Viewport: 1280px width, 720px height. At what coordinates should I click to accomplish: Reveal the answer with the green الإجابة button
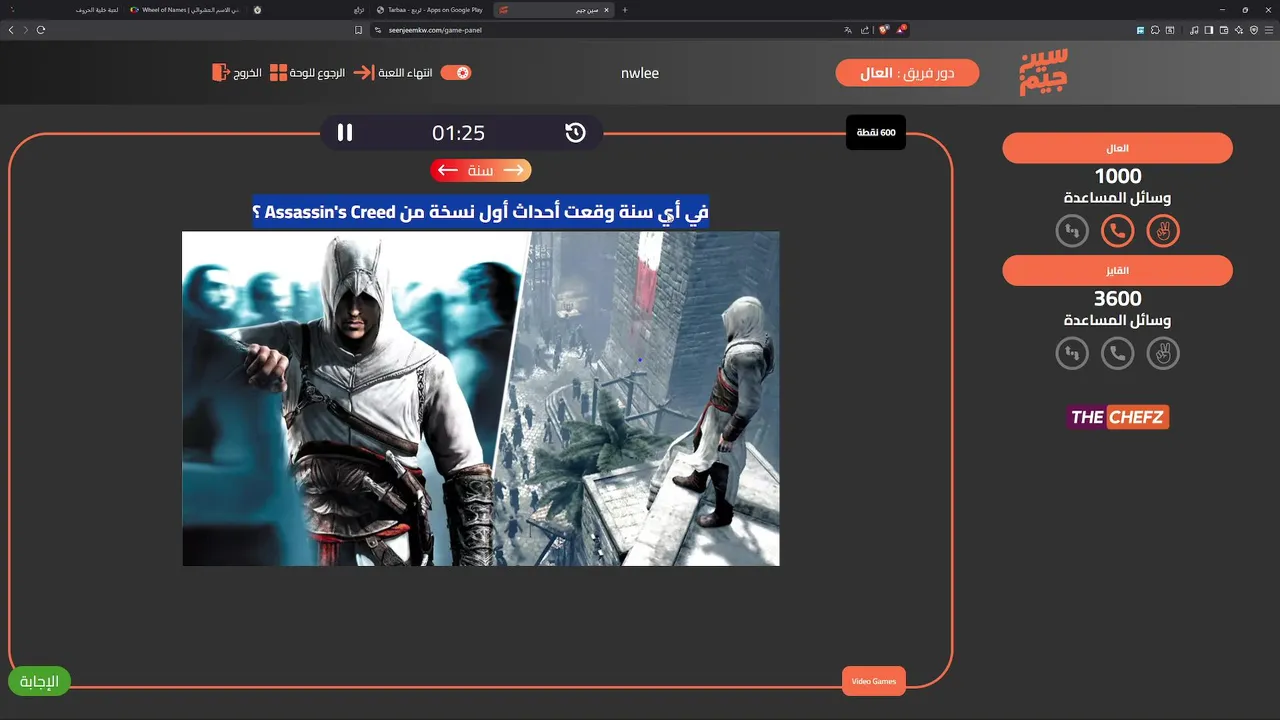point(39,681)
